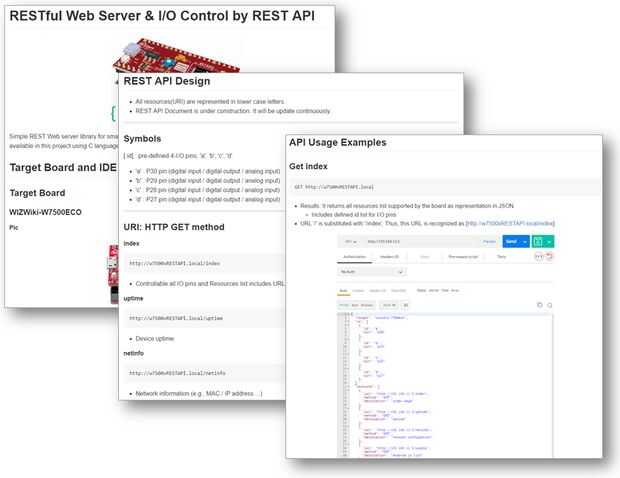This screenshot has width=620, height=478.
Task: Click the red board image at the top
Action: tap(176, 55)
